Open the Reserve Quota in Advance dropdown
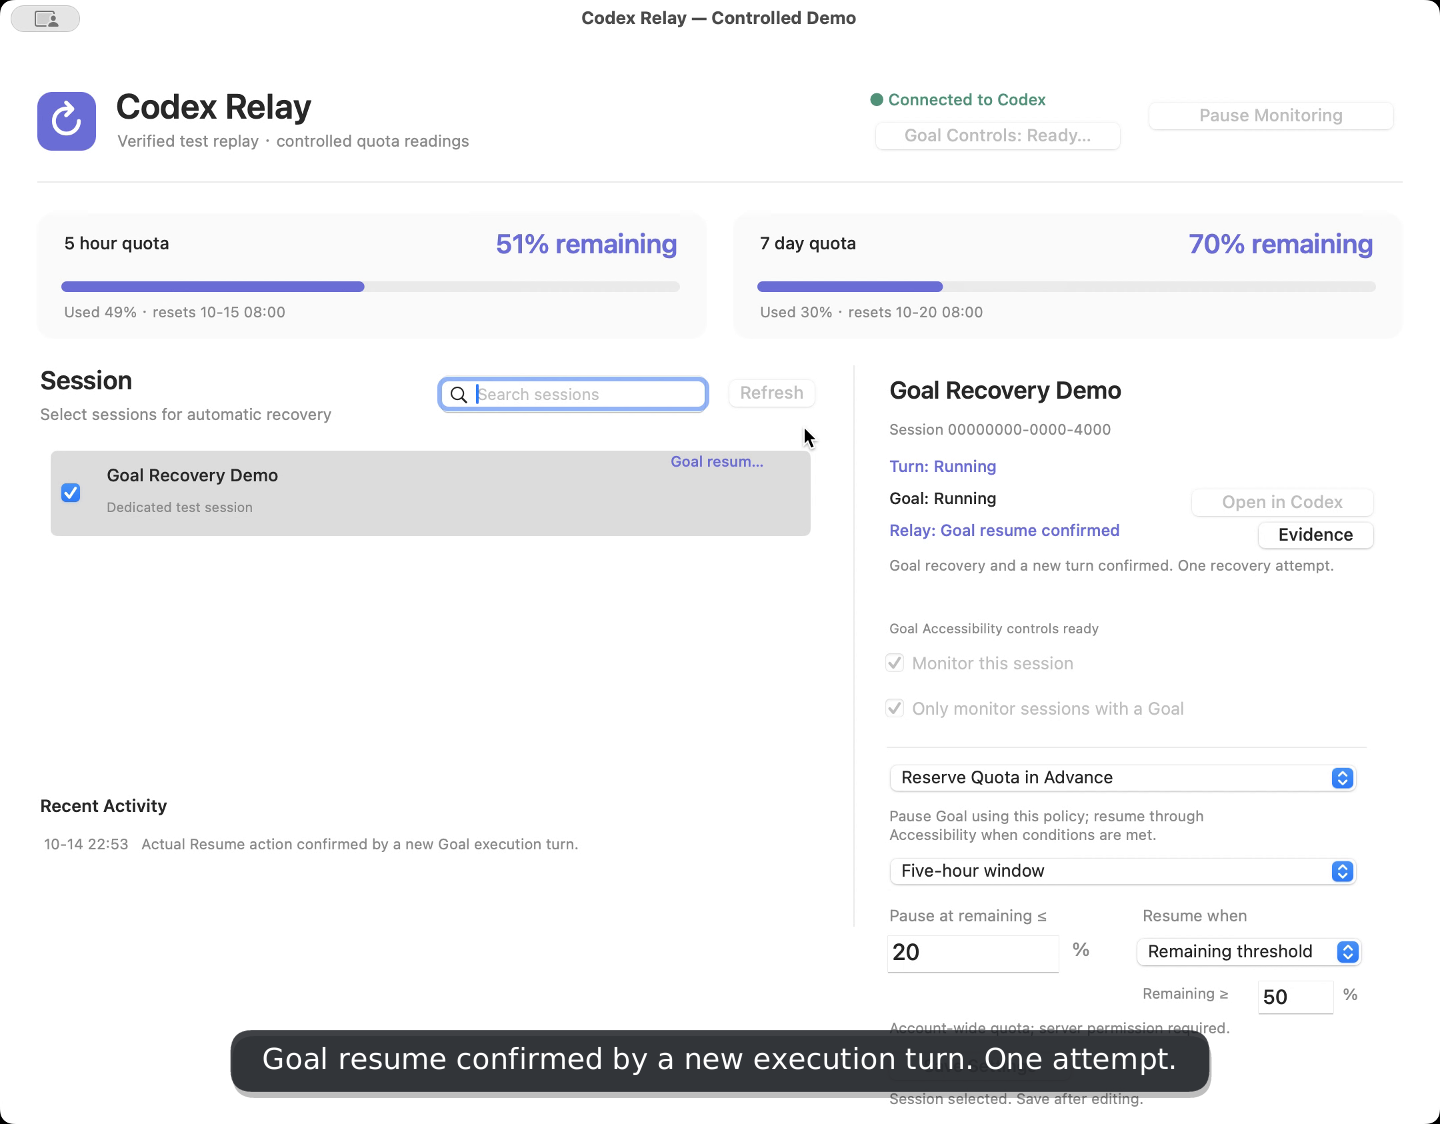Viewport: 1440px width, 1124px height. tap(1122, 778)
